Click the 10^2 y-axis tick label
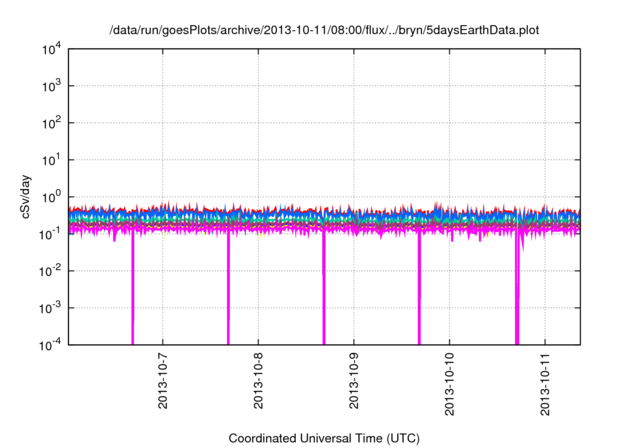Viewport: 640px width, 448px height. [51, 123]
